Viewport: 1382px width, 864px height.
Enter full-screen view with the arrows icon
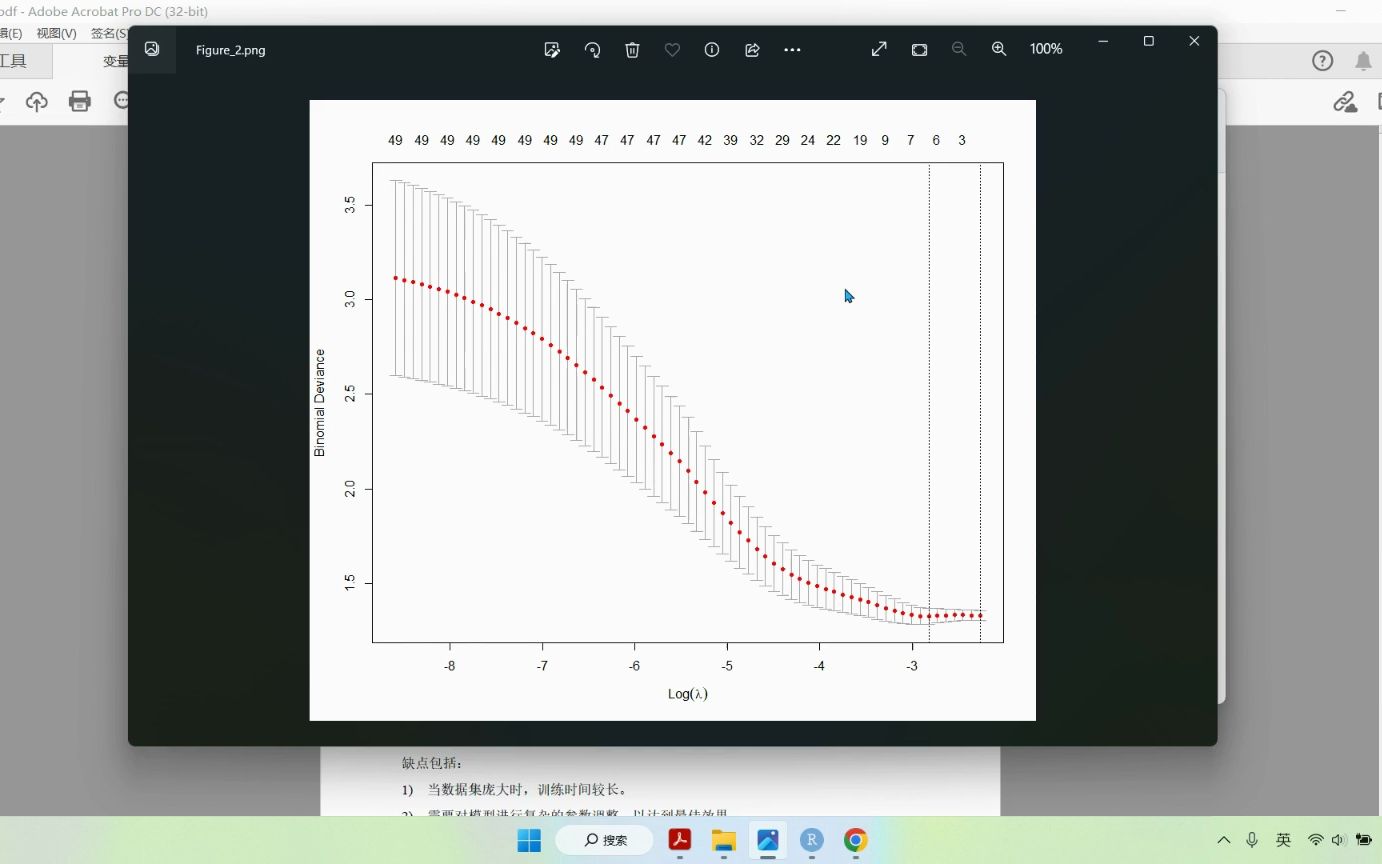pyautogui.click(x=879, y=49)
